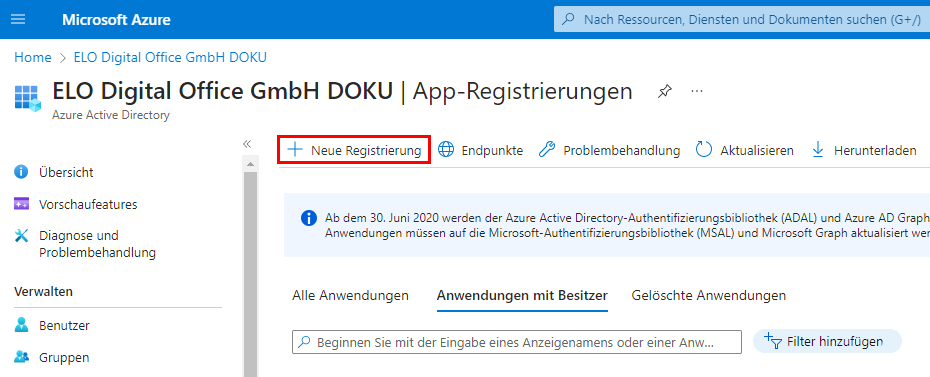Open the hamburger portal menu
The image size is (930, 377).
coord(18,19)
